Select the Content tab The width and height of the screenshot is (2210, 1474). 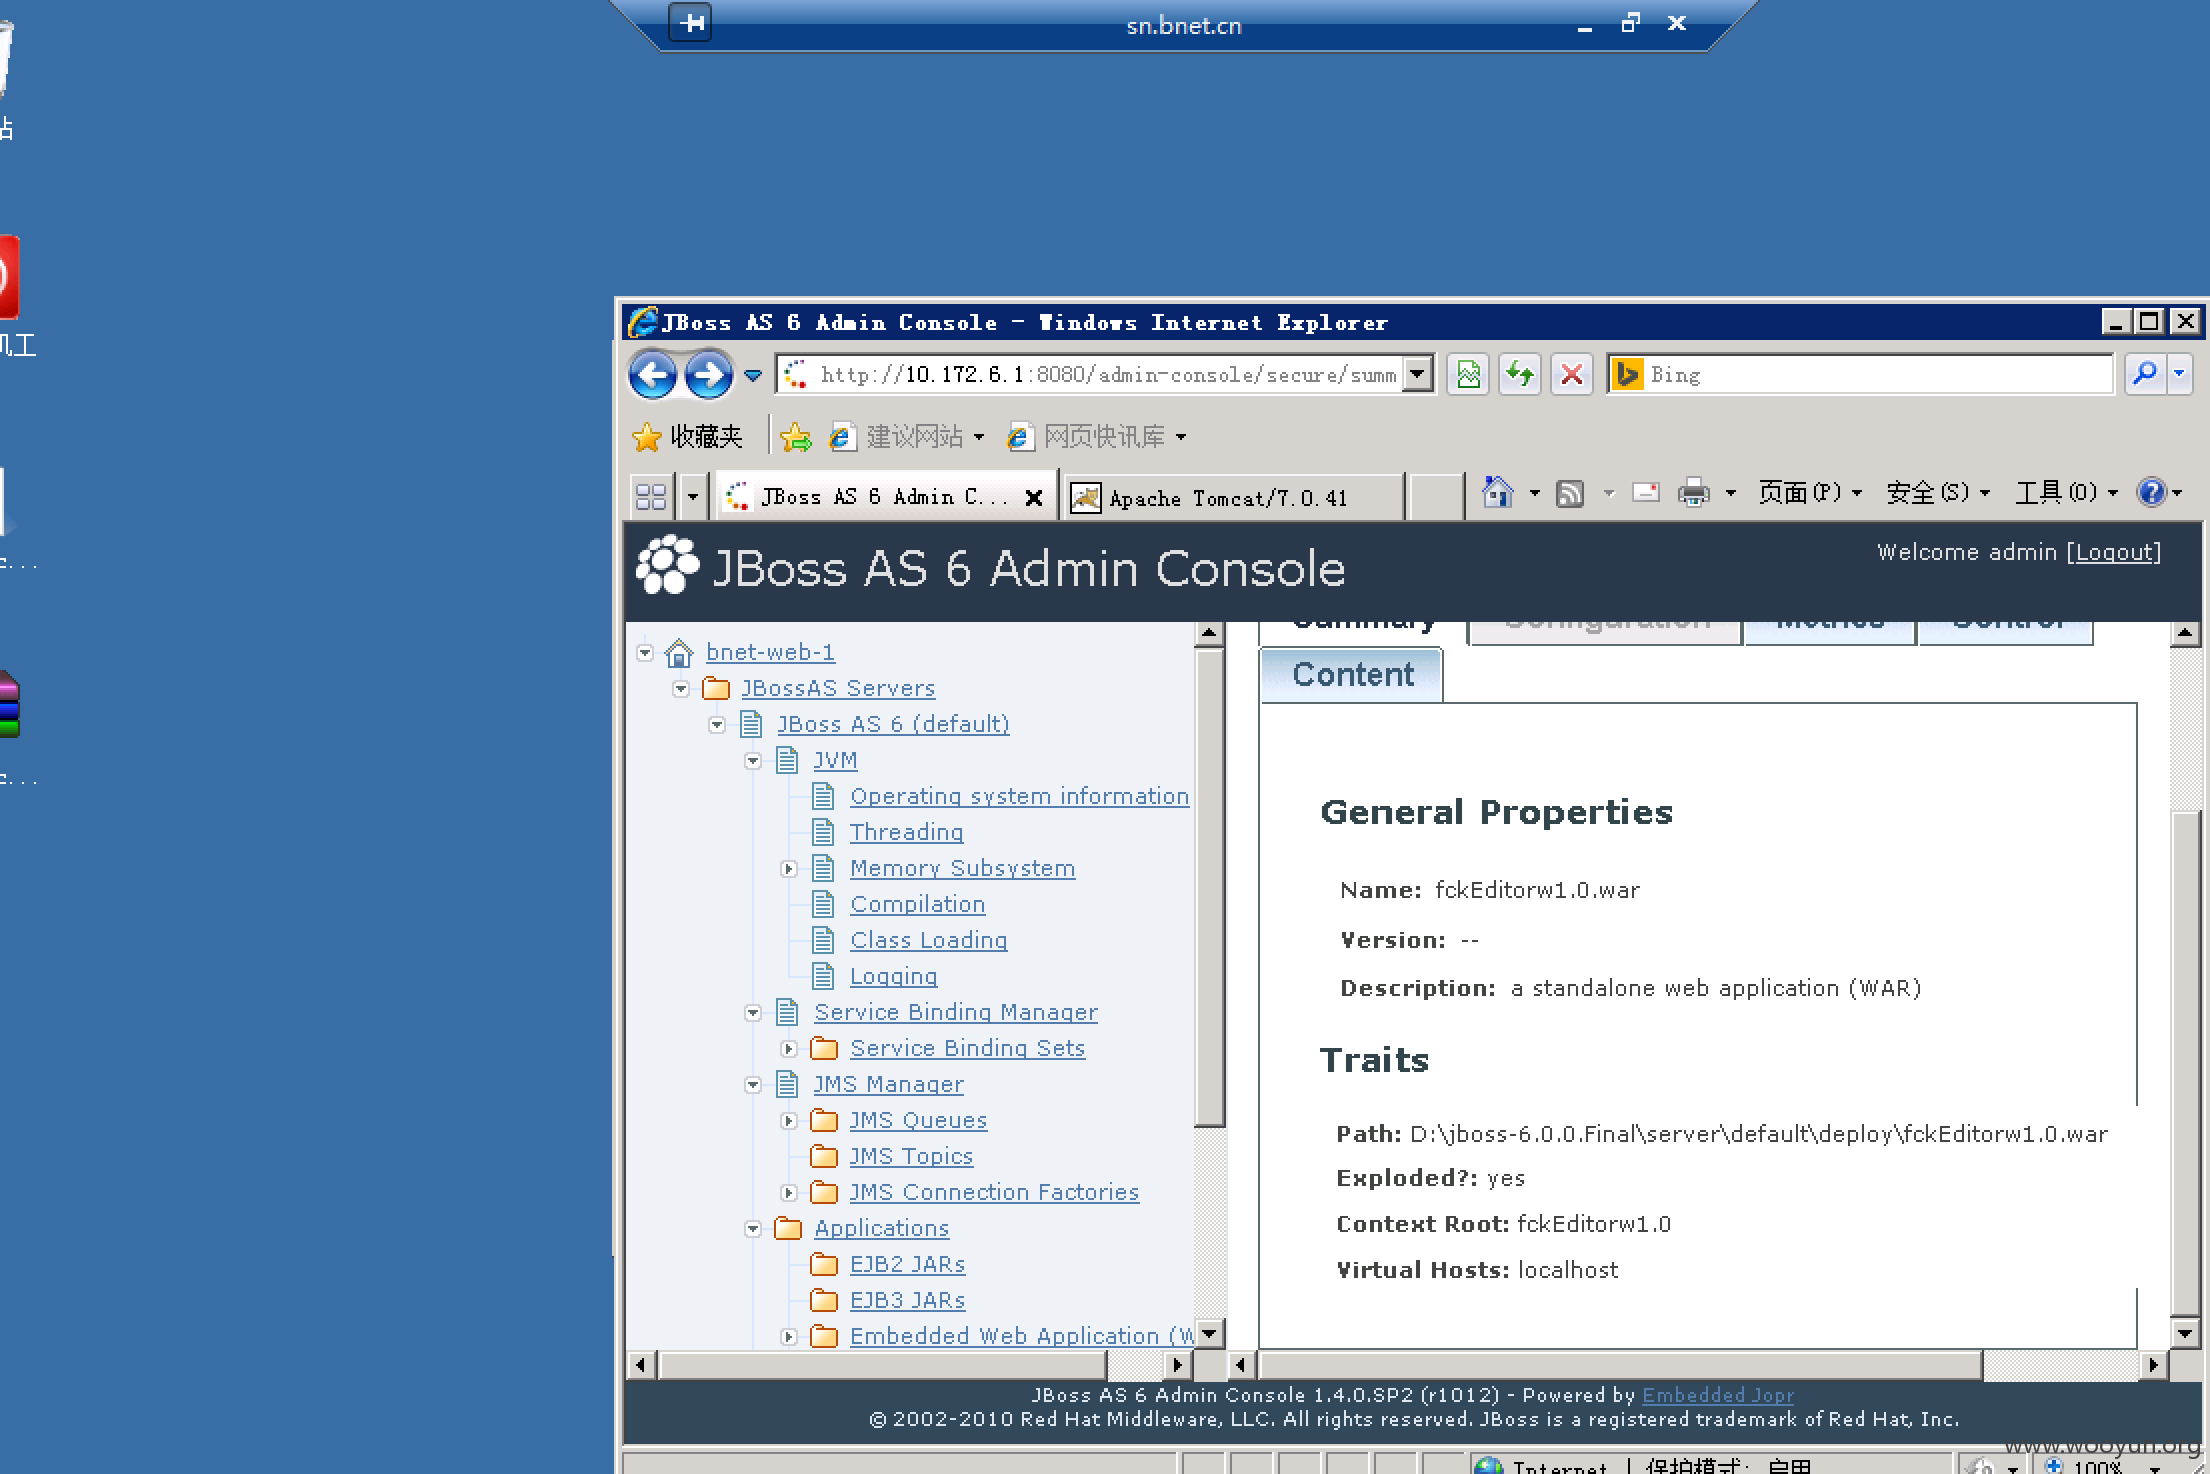(x=1352, y=675)
